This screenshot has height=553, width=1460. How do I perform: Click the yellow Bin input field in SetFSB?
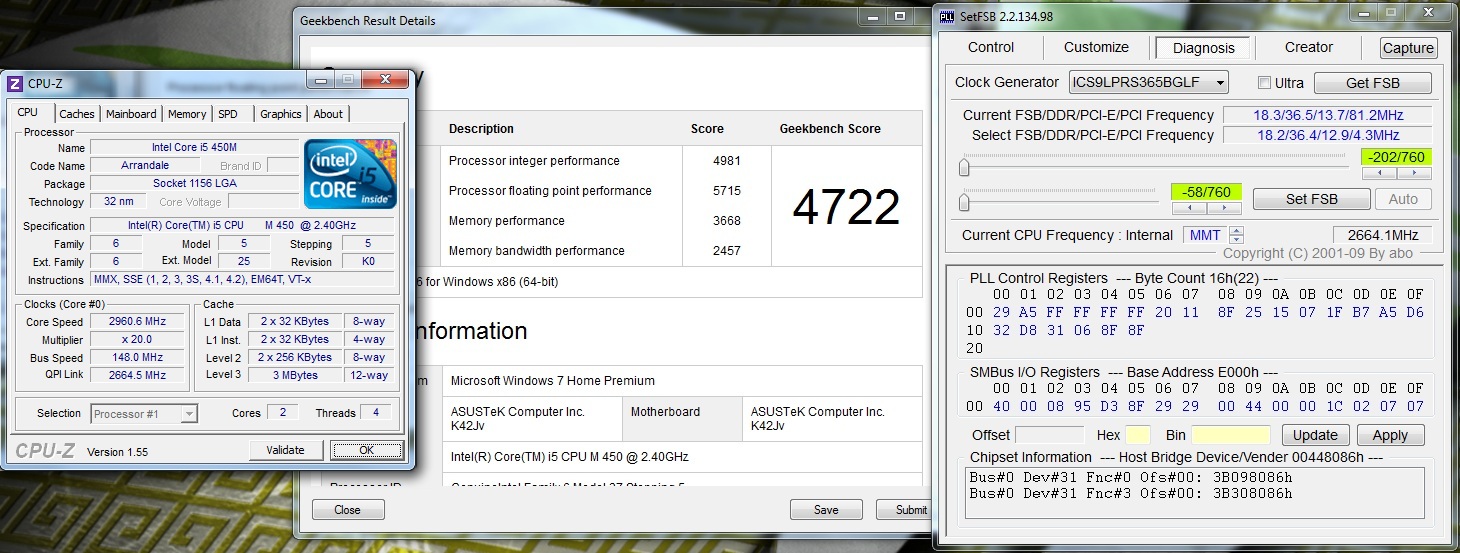coord(1230,435)
